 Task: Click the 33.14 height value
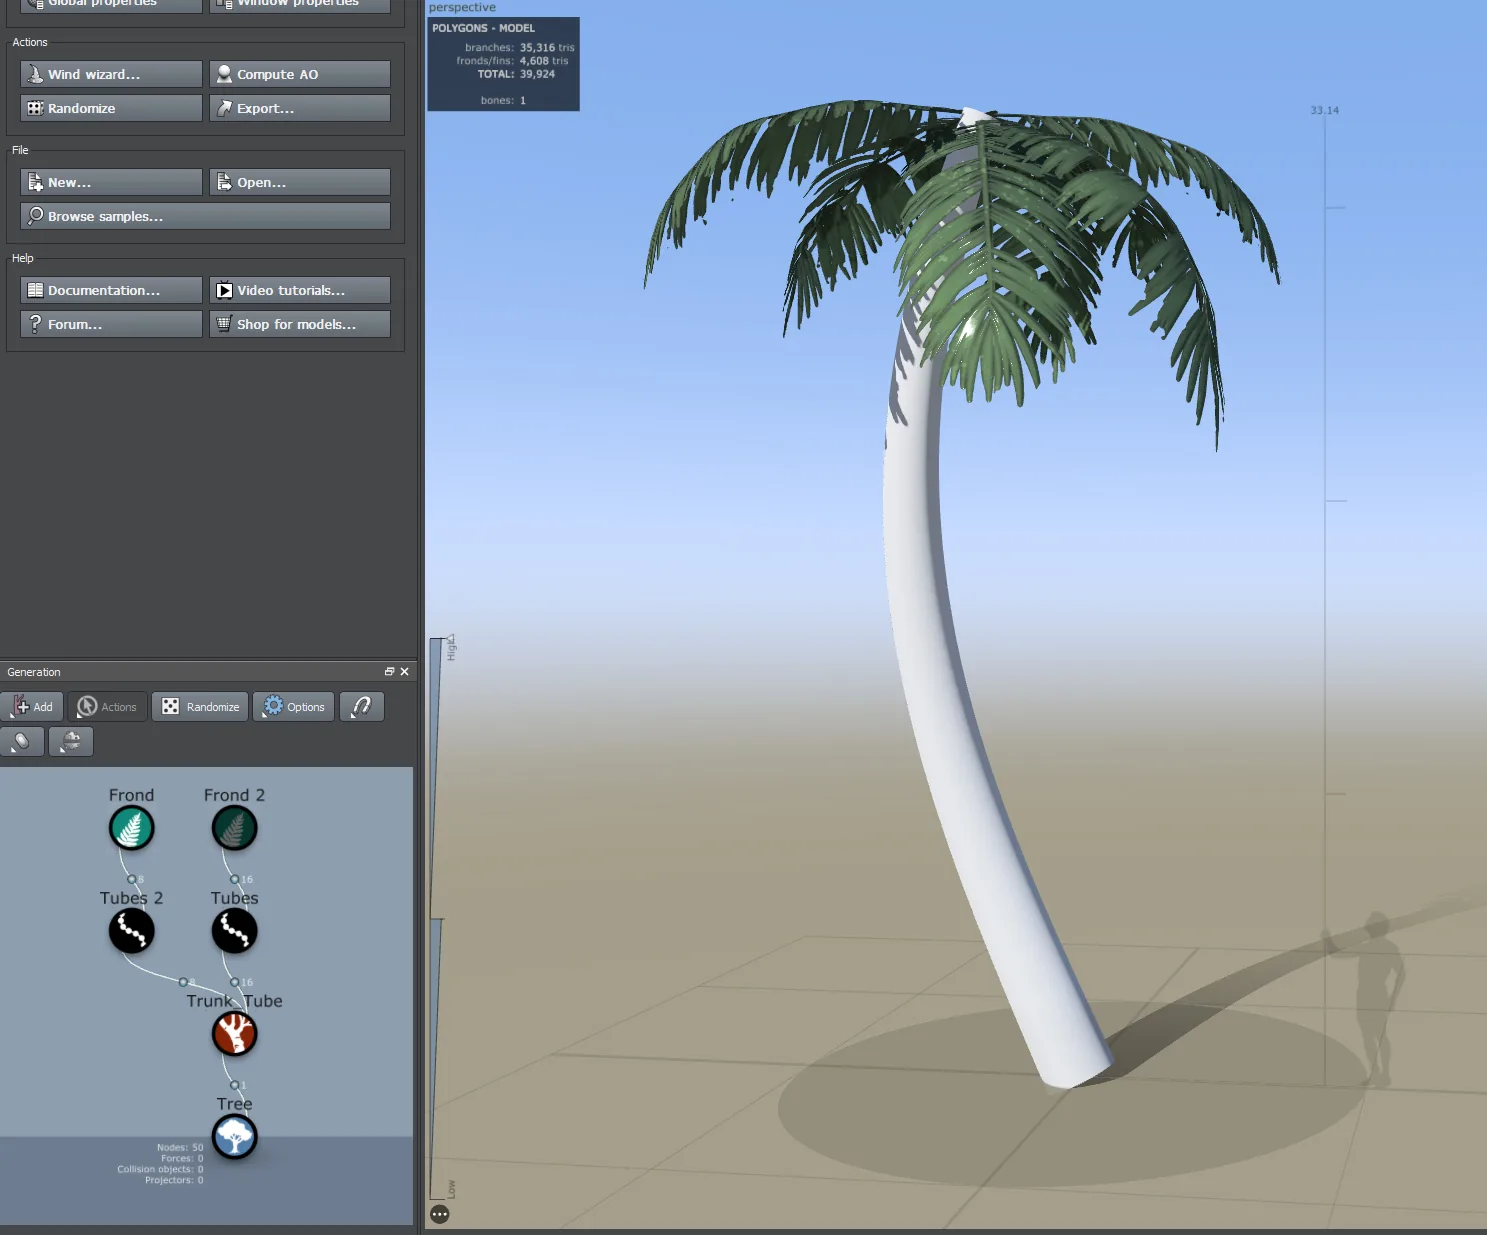click(1324, 110)
